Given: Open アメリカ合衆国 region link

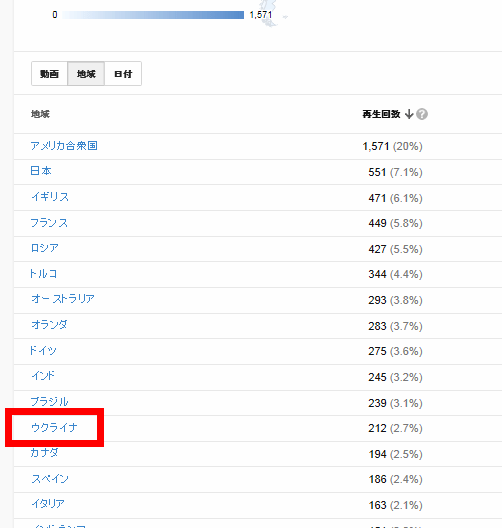Looking at the screenshot, I should 64,146.
